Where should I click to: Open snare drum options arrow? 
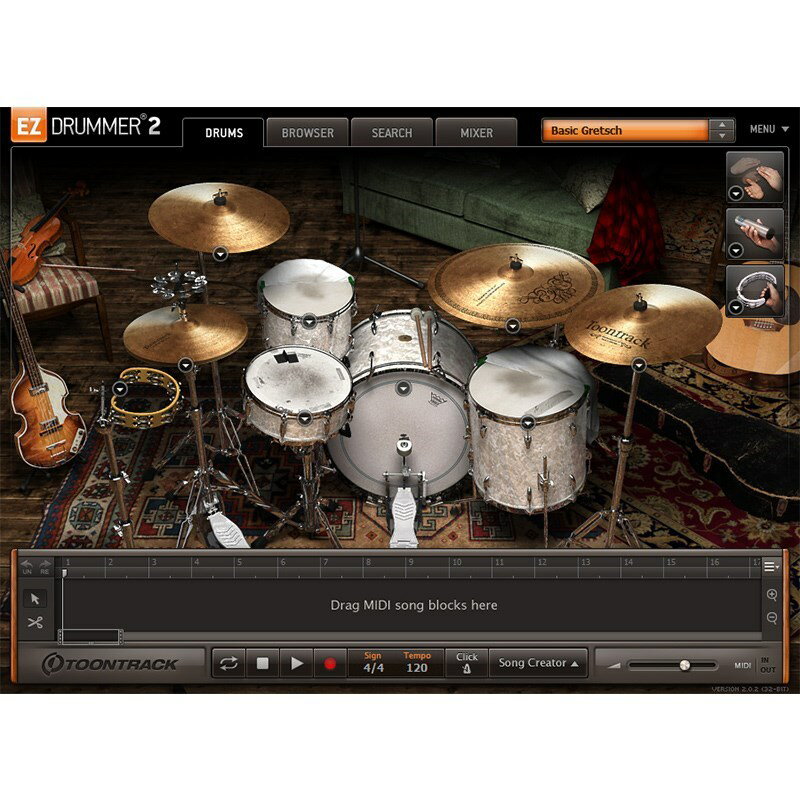304,418
